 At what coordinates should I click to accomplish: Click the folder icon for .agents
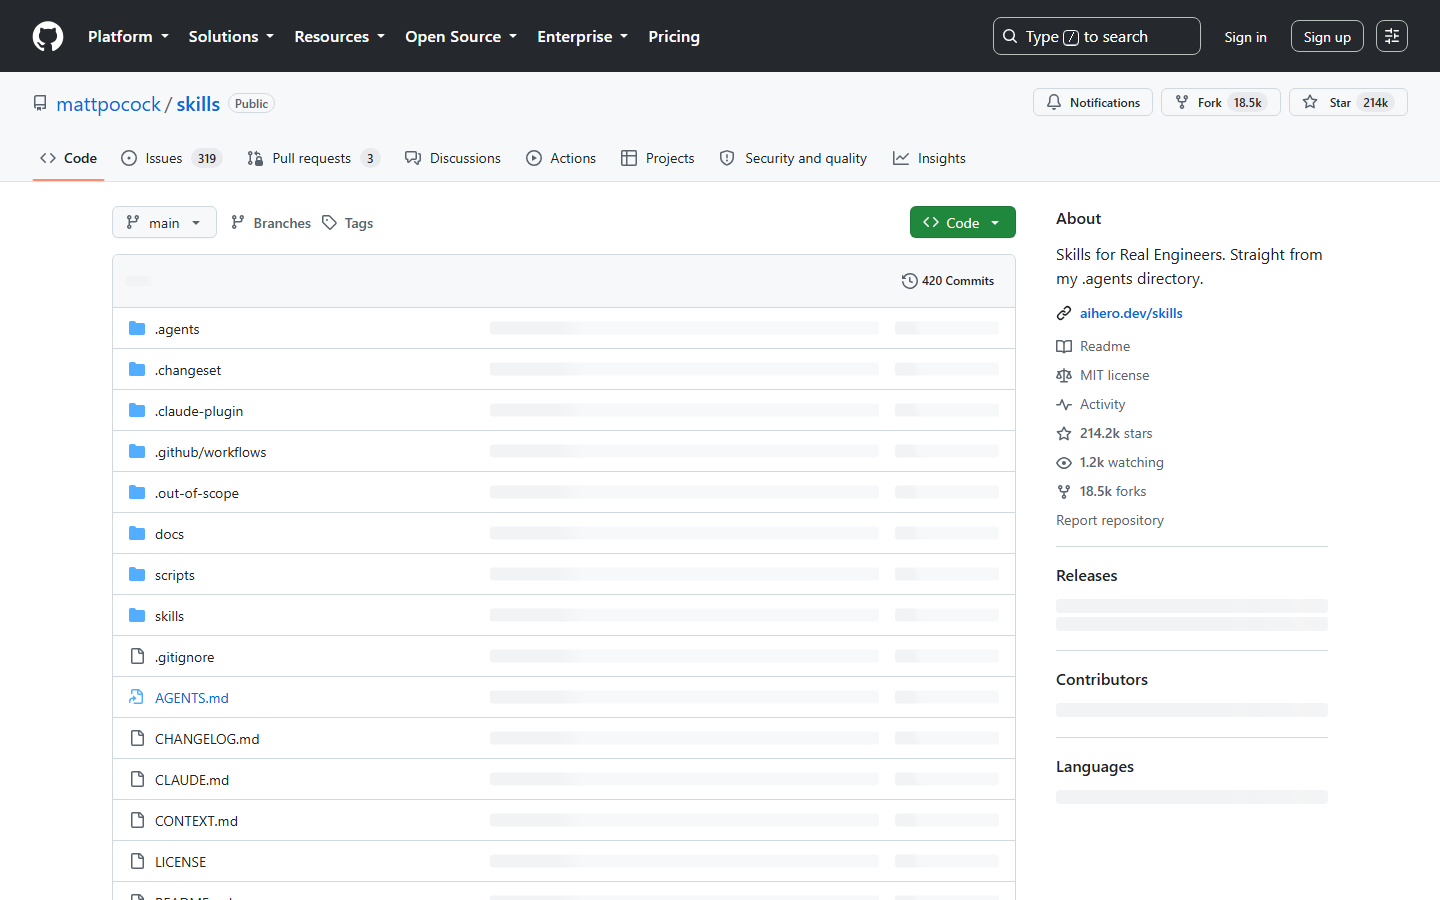pyautogui.click(x=137, y=328)
